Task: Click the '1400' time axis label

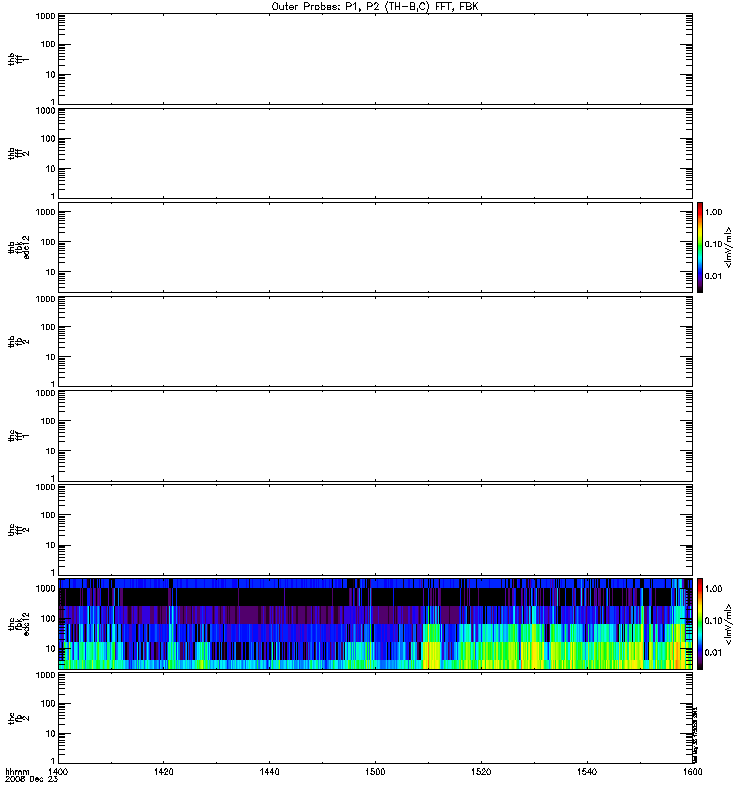Action: [57, 771]
